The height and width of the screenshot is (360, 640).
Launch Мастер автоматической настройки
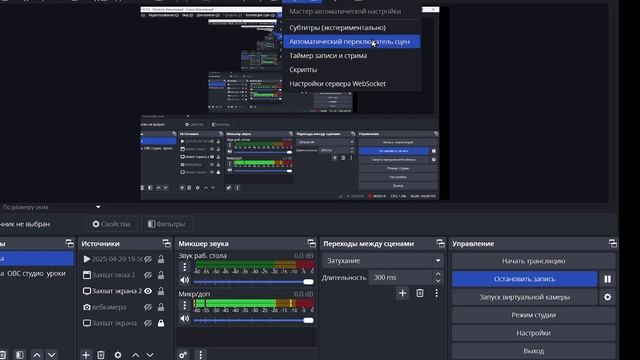click(x=351, y=11)
